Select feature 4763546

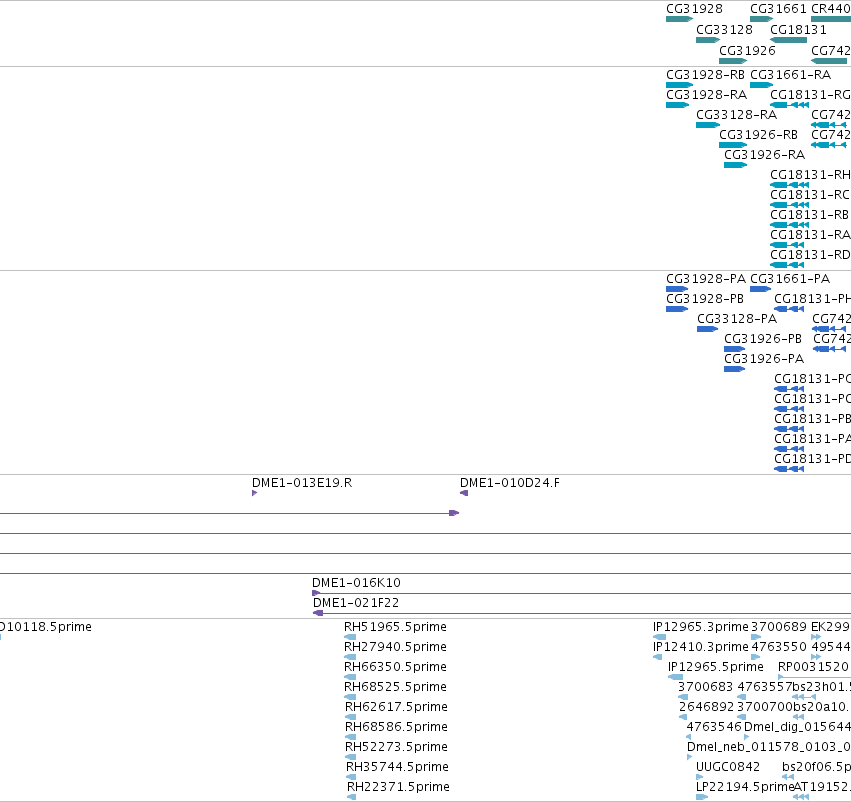click(x=689, y=737)
